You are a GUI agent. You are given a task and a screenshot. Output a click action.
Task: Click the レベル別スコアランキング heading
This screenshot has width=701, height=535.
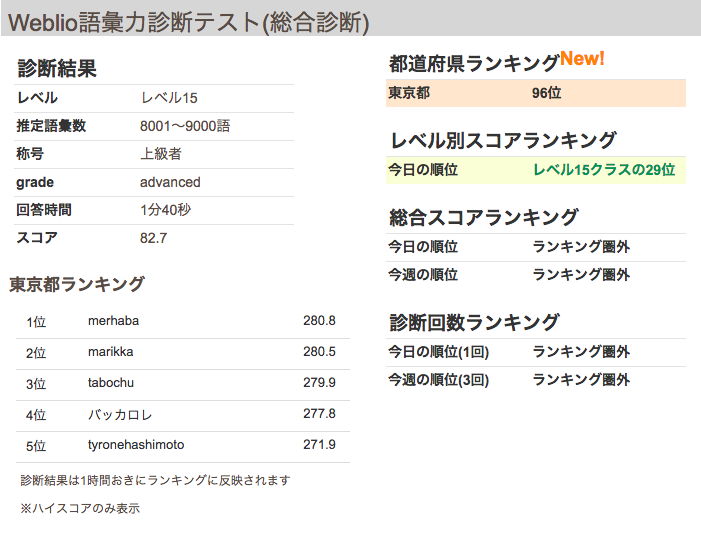click(503, 140)
